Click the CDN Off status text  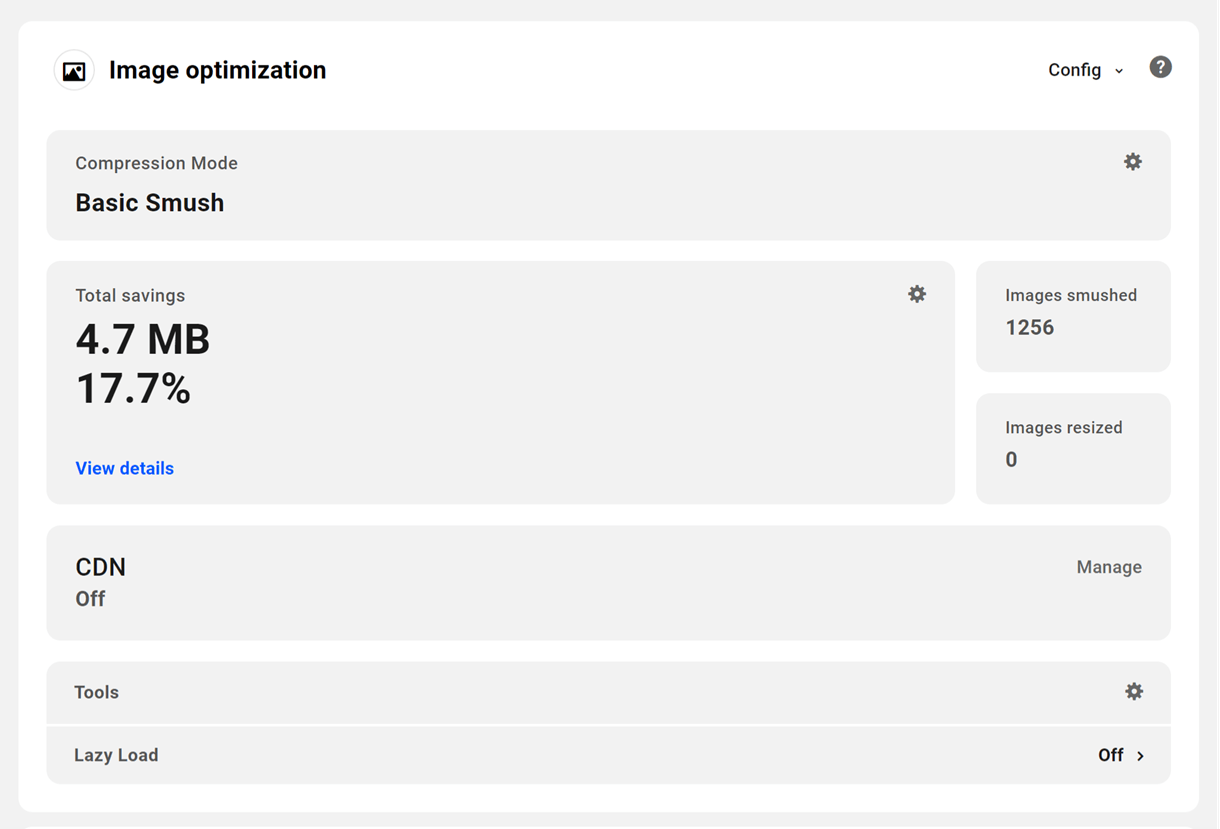point(91,599)
